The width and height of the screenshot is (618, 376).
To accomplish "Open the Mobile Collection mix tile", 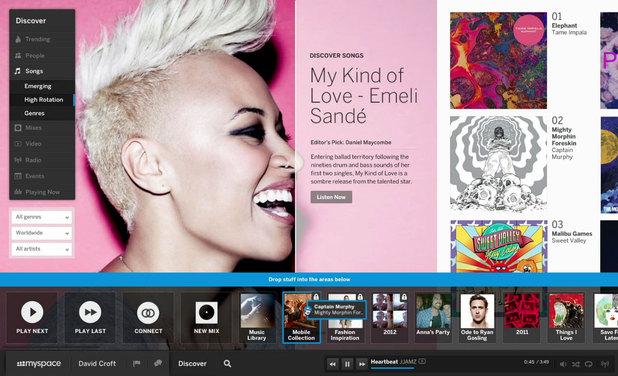I will click(302, 317).
